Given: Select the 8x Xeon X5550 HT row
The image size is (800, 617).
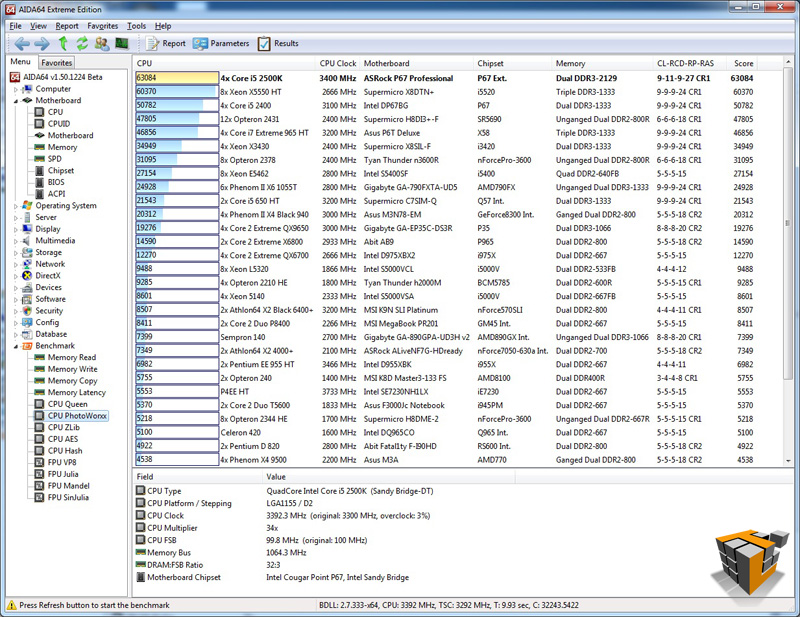Looking at the screenshot, I should click(444, 92).
